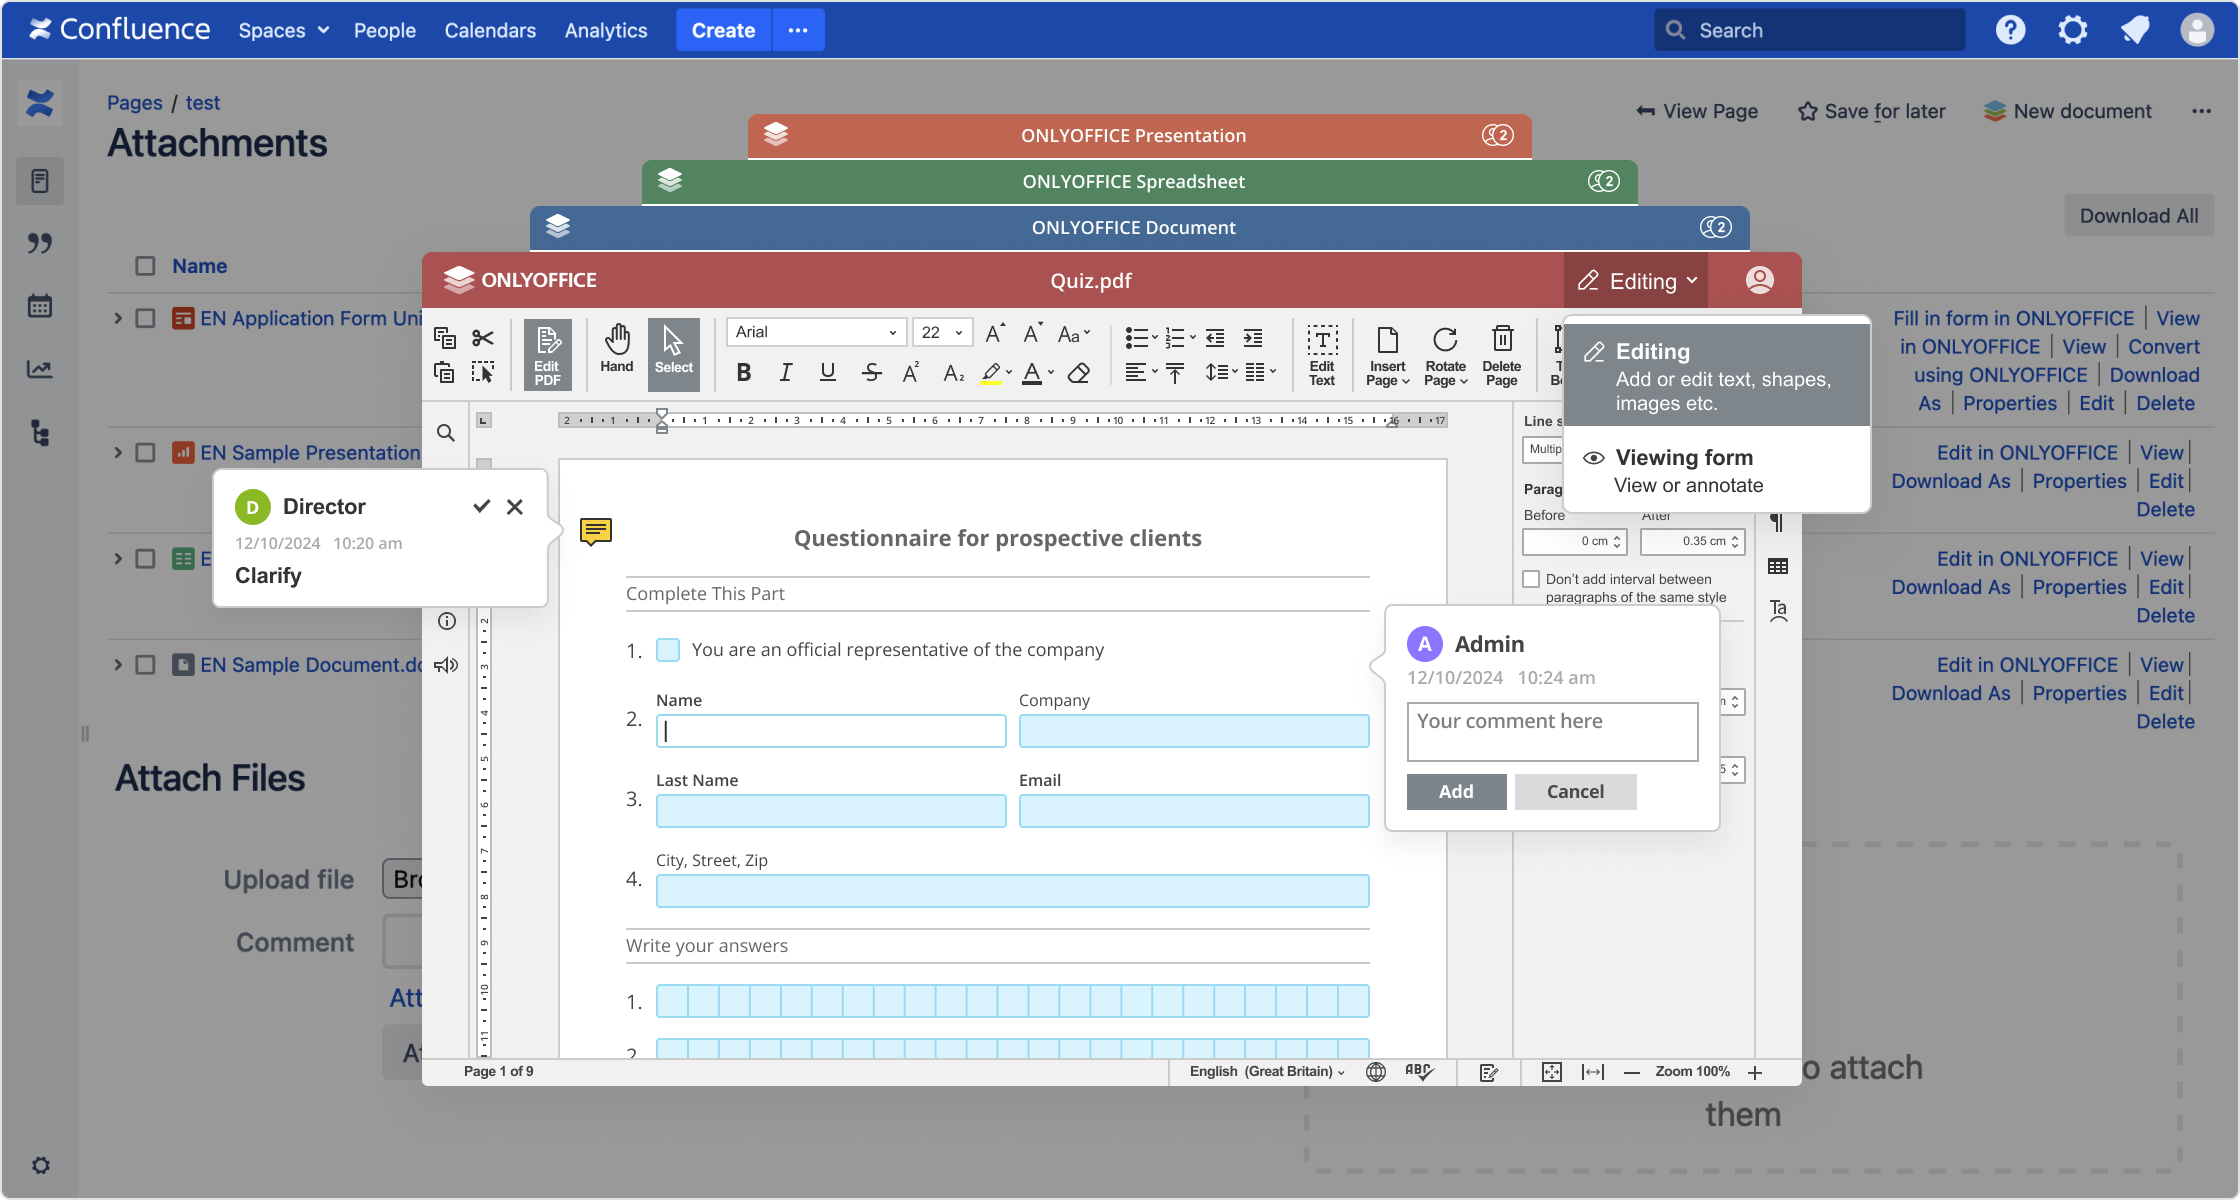This screenshot has width=2240, height=1200.
Task: Open the paragraph settings icon in right sidebar
Action: [x=1778, y=523]
